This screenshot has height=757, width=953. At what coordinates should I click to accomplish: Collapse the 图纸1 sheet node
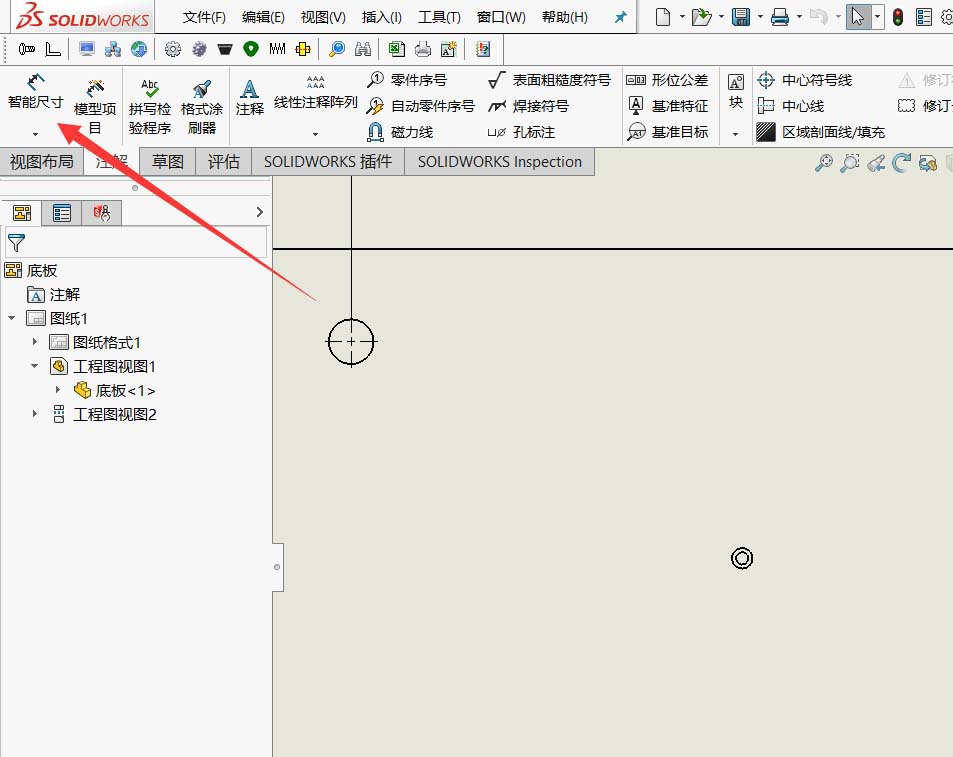[x=12, y=318]
